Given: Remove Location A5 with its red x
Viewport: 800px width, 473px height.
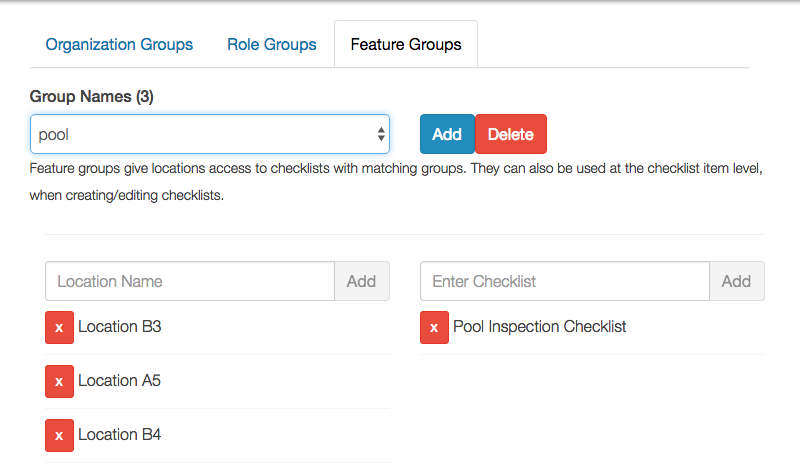Looking at the screenshot, I should point(59,381).
